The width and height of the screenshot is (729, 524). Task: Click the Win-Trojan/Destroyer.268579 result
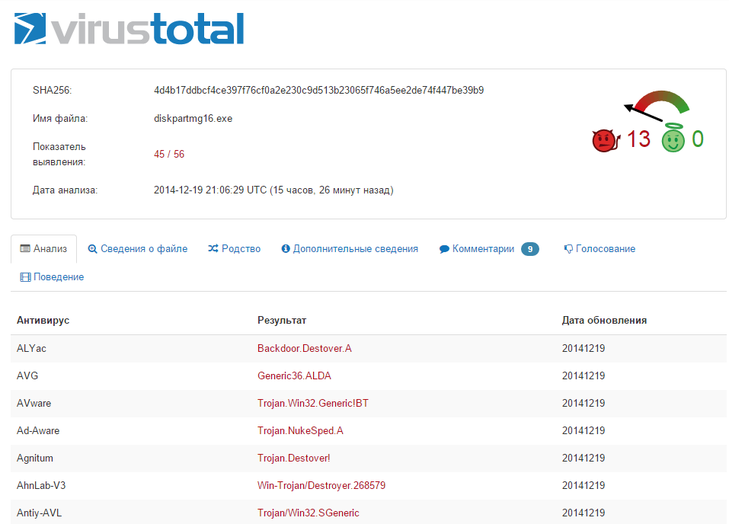click(321, 485)
